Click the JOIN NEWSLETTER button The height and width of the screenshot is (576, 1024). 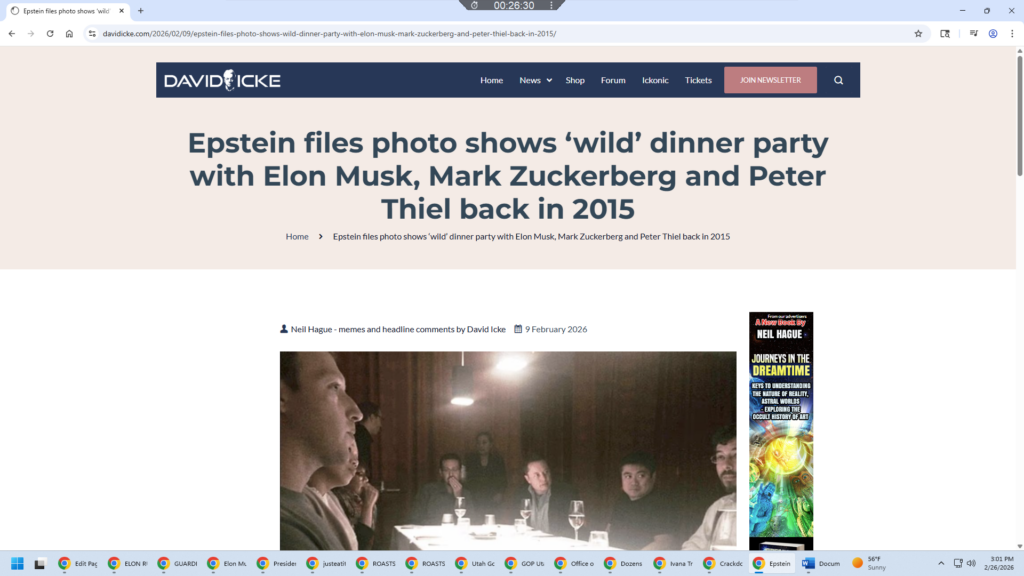[x=770, y=80]
